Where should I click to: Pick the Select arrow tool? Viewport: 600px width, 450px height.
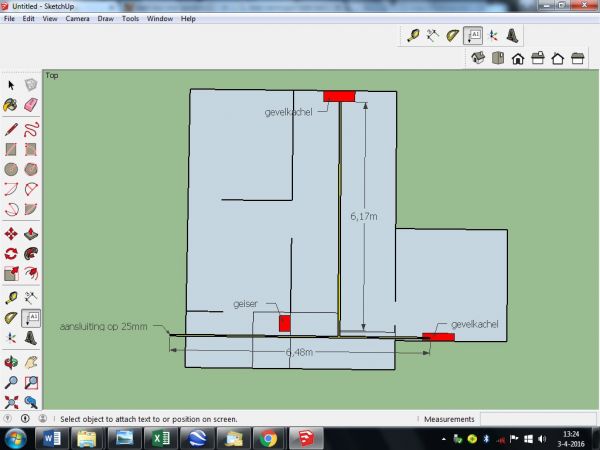coord(11,85)
